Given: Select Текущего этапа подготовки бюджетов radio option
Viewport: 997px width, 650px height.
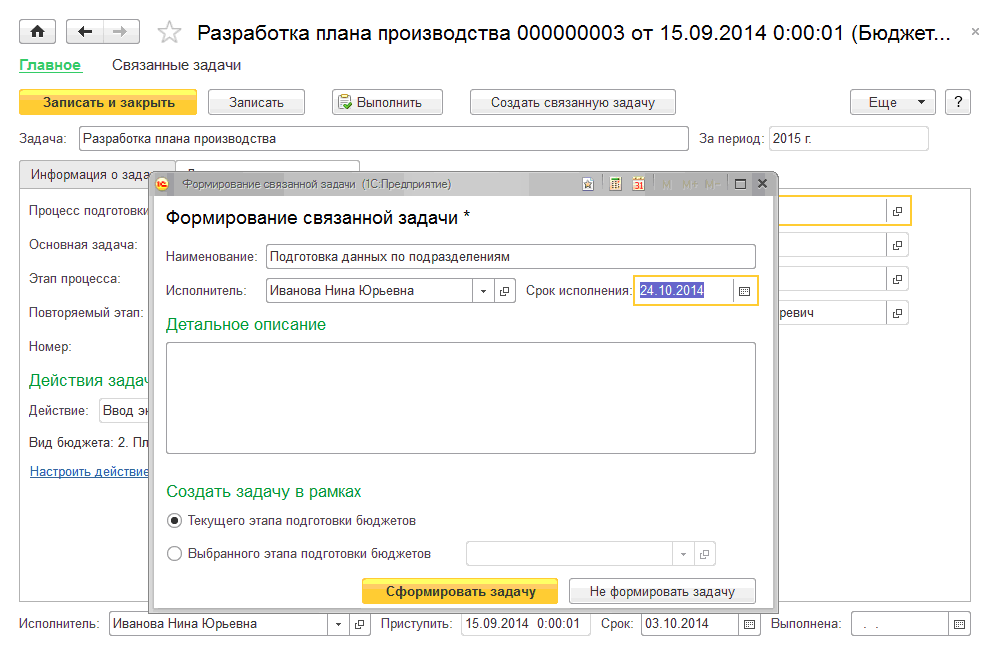Looking at the screenshot, I should [175, 521].
